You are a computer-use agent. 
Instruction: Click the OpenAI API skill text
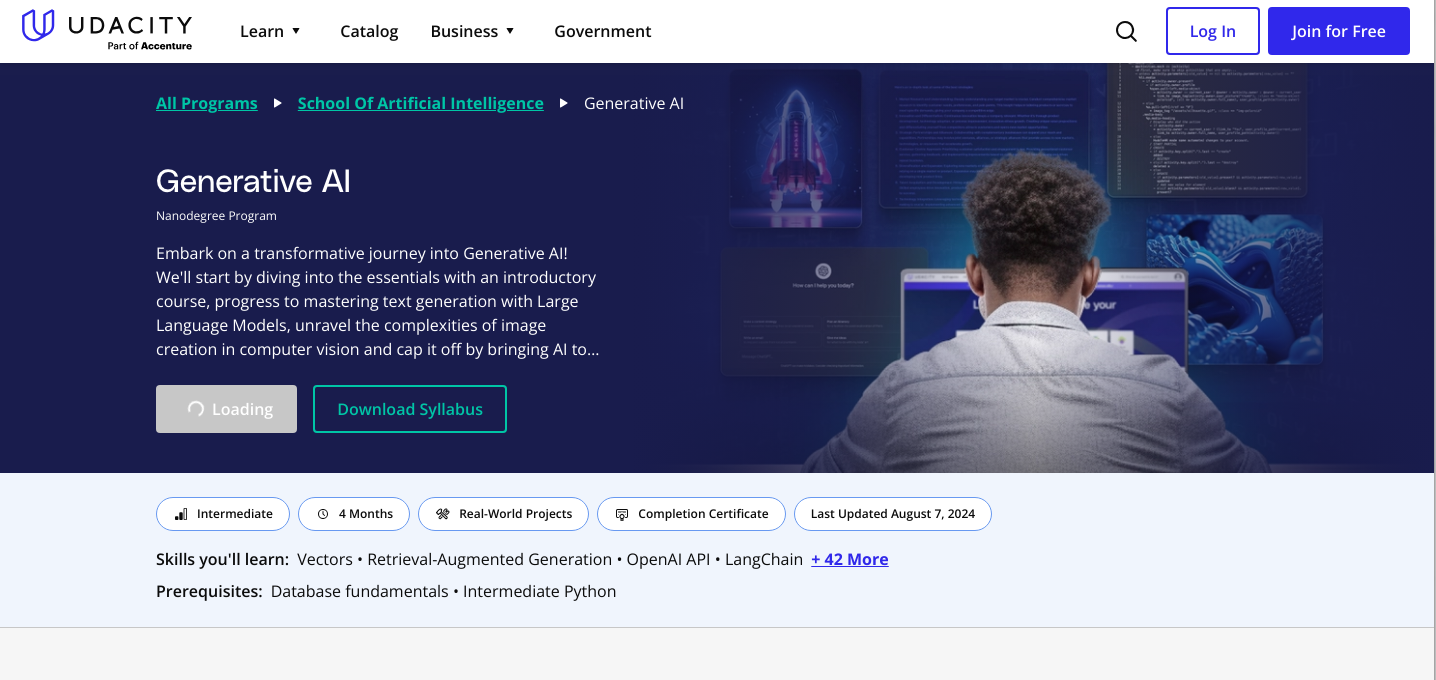(x=668, y=559)
